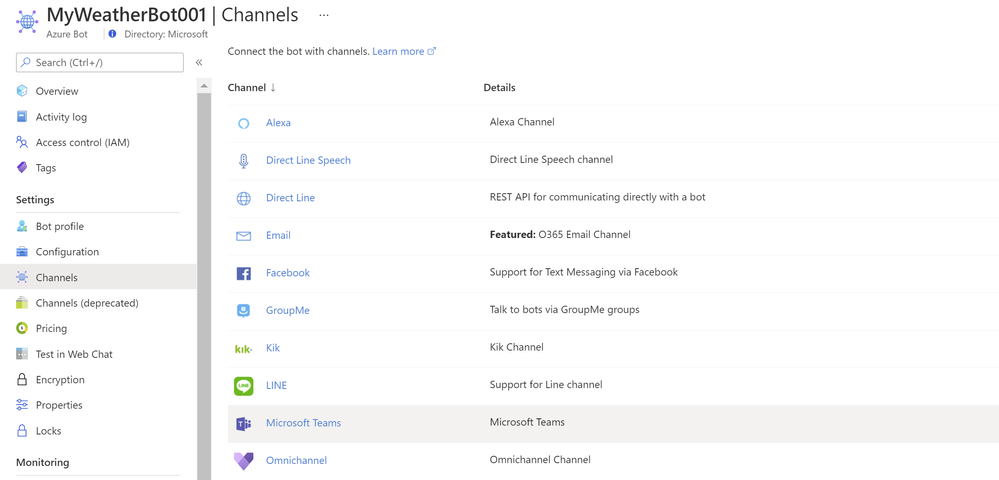Click the purple Tags icon
Viewport: 999px width, 480px height.
point(22,168)
